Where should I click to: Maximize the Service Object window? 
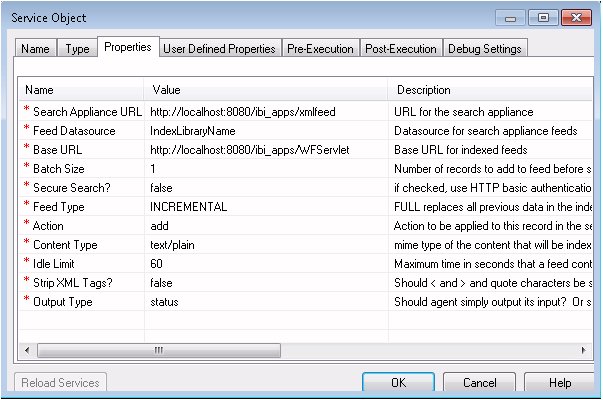pyautogui.click(x=543, y=18)
